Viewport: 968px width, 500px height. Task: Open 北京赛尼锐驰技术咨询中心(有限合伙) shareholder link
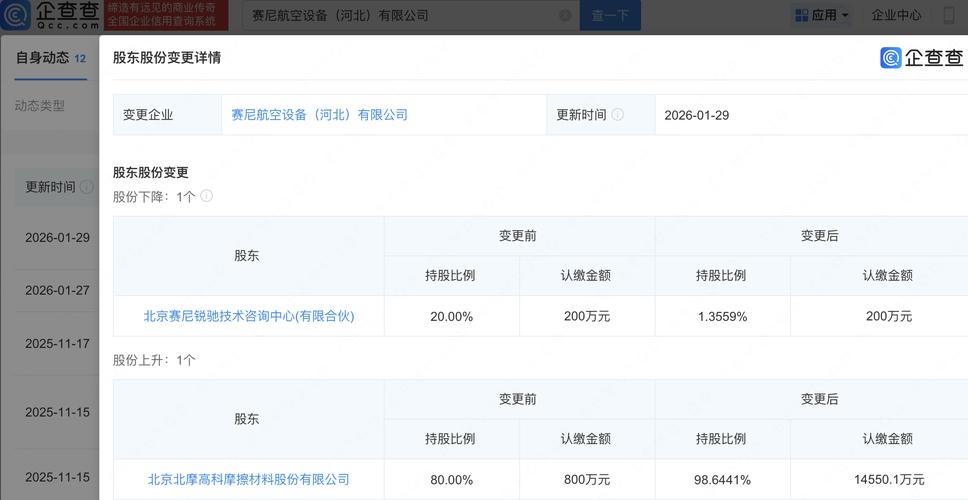click(x=249, y=316)
